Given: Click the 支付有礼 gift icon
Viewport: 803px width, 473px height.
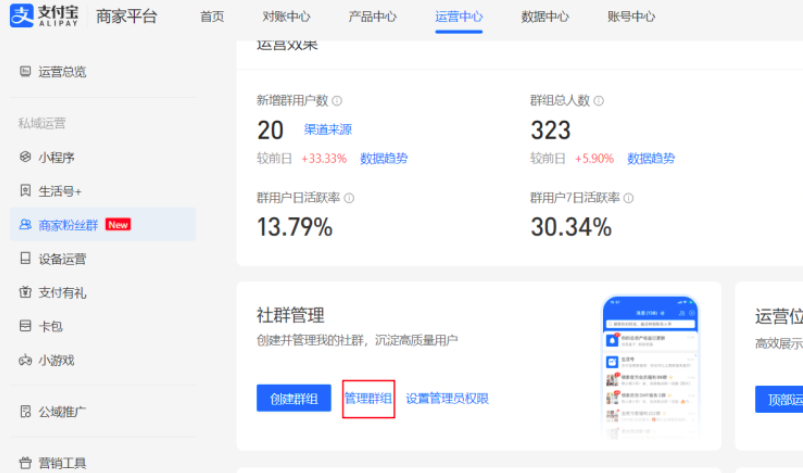Looking at the screenshot, I should click(26, 293).
